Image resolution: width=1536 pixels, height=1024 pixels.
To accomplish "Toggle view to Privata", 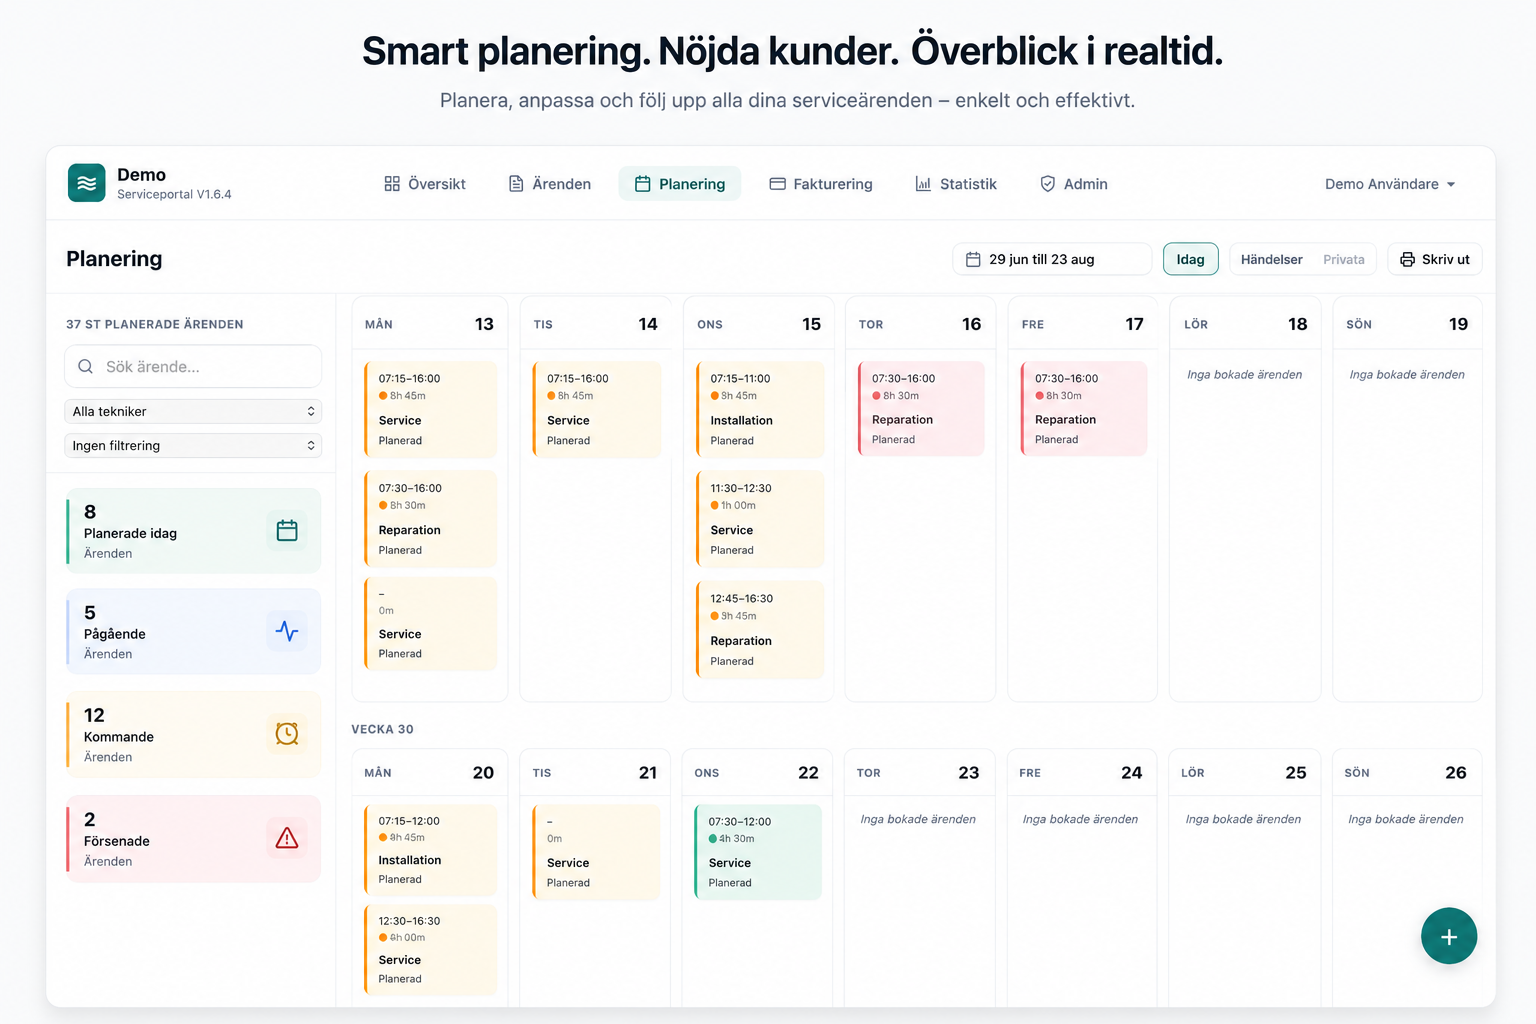I will (x=1343, y=260).
